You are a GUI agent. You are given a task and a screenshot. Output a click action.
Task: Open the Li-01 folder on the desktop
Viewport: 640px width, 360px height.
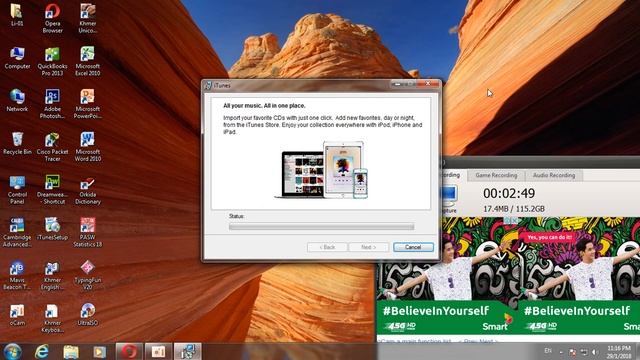(x=17, y=15)
